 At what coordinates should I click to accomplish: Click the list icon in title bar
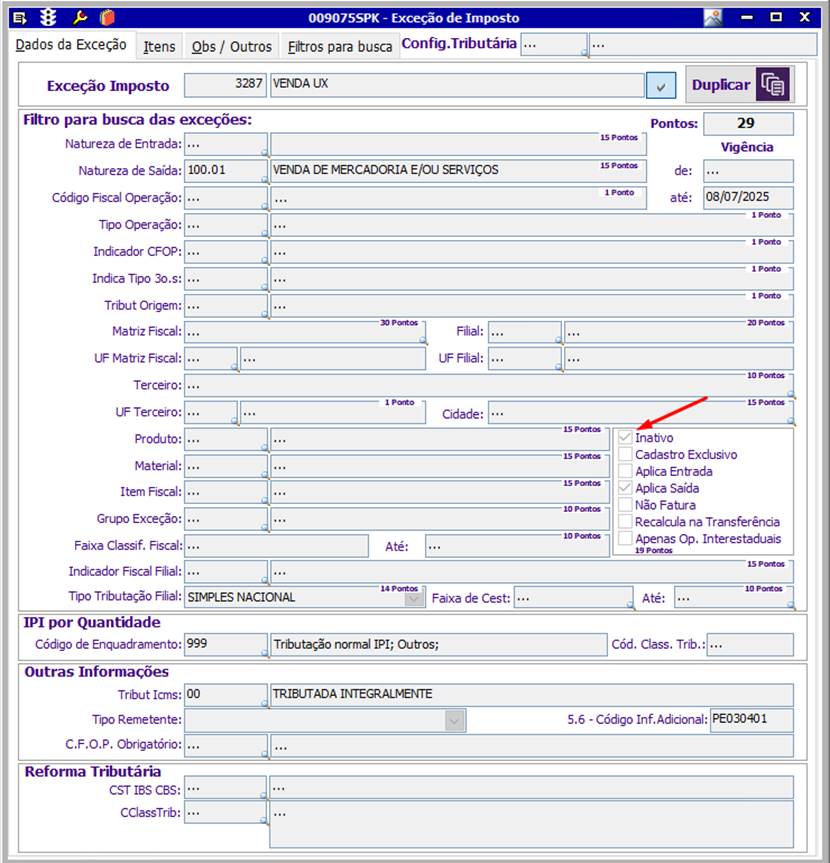pos(20,18)
